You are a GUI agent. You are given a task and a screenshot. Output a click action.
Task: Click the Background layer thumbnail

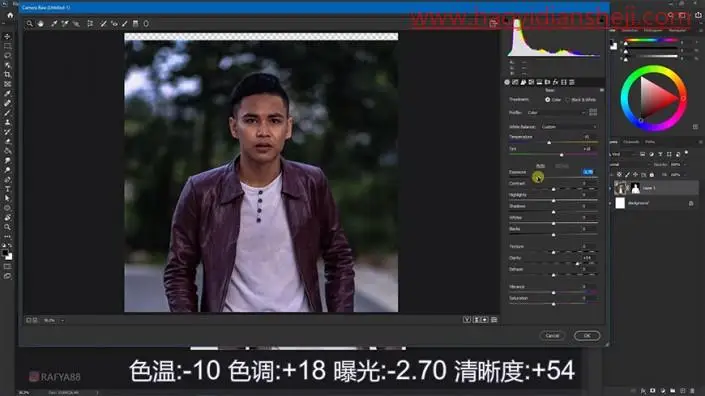(620, 203)
